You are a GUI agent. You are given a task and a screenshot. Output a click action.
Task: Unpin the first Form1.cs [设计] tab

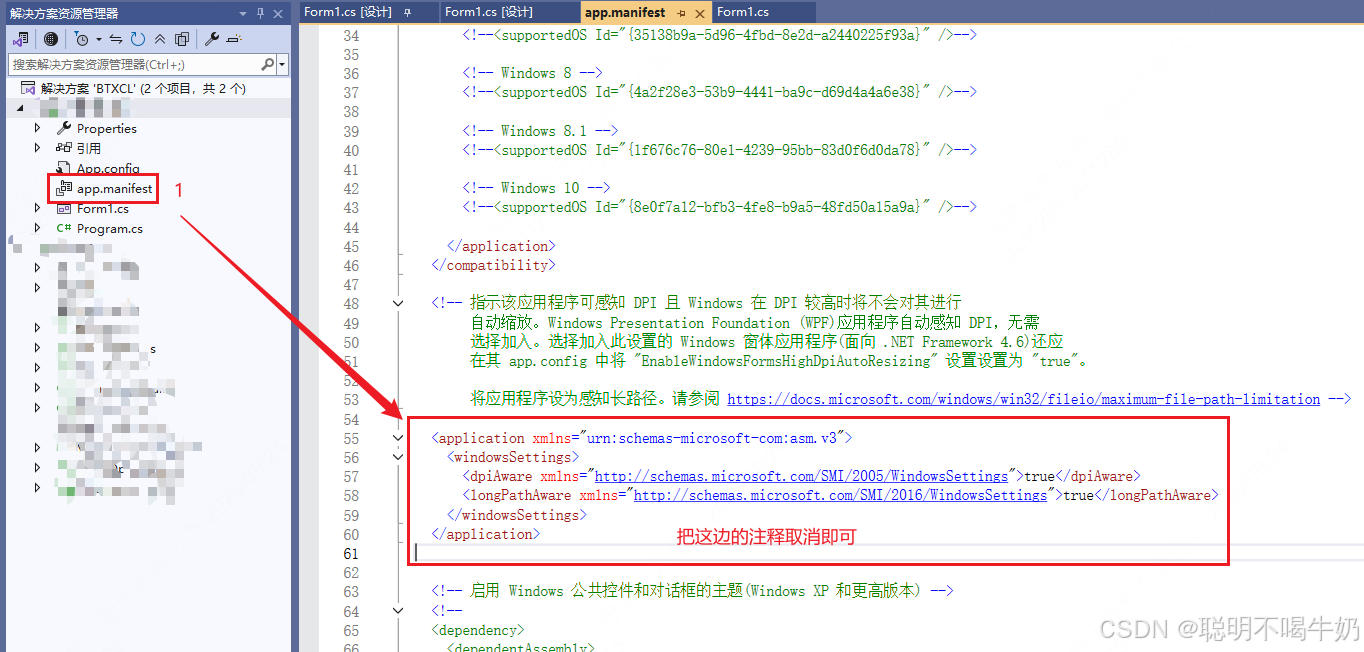tap(407, 12)
